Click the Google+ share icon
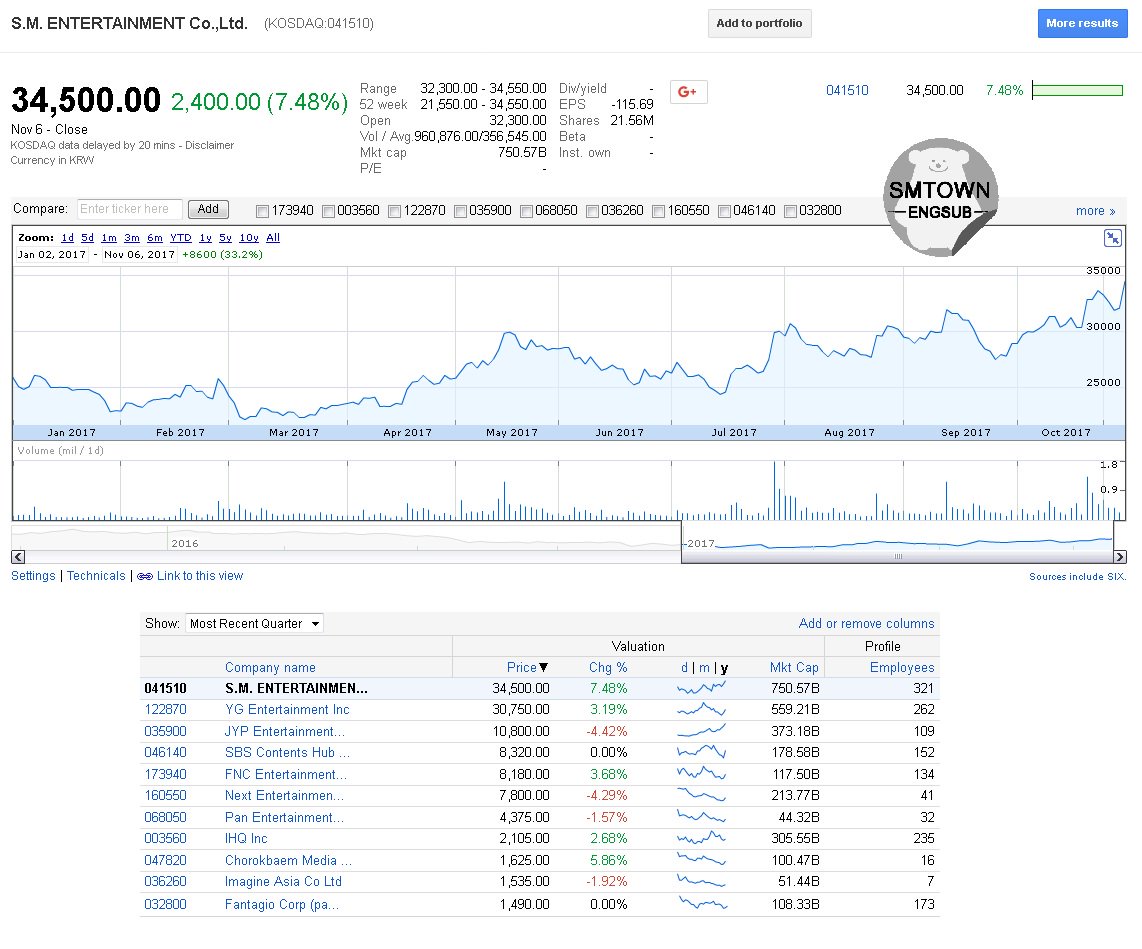 click(x=688, y=92)
